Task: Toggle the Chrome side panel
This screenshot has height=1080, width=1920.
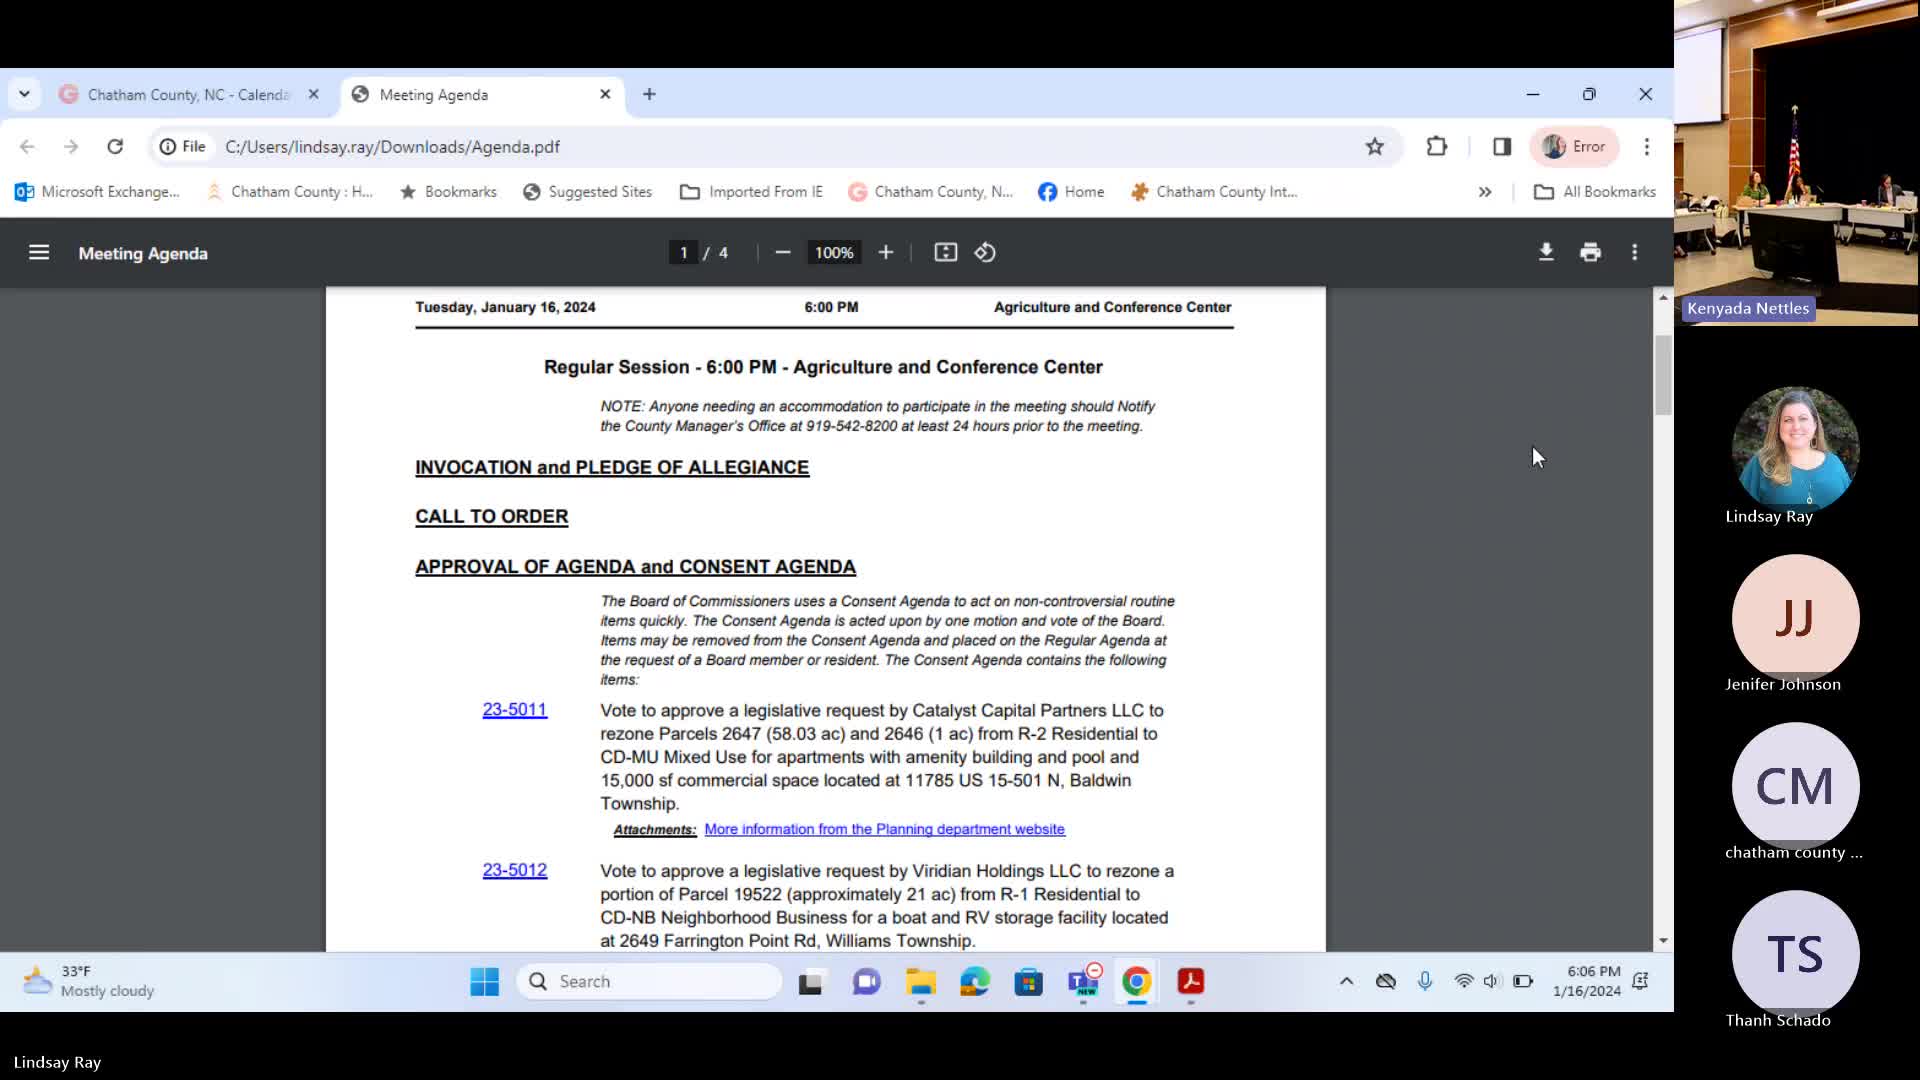Action: point(1501,147)
